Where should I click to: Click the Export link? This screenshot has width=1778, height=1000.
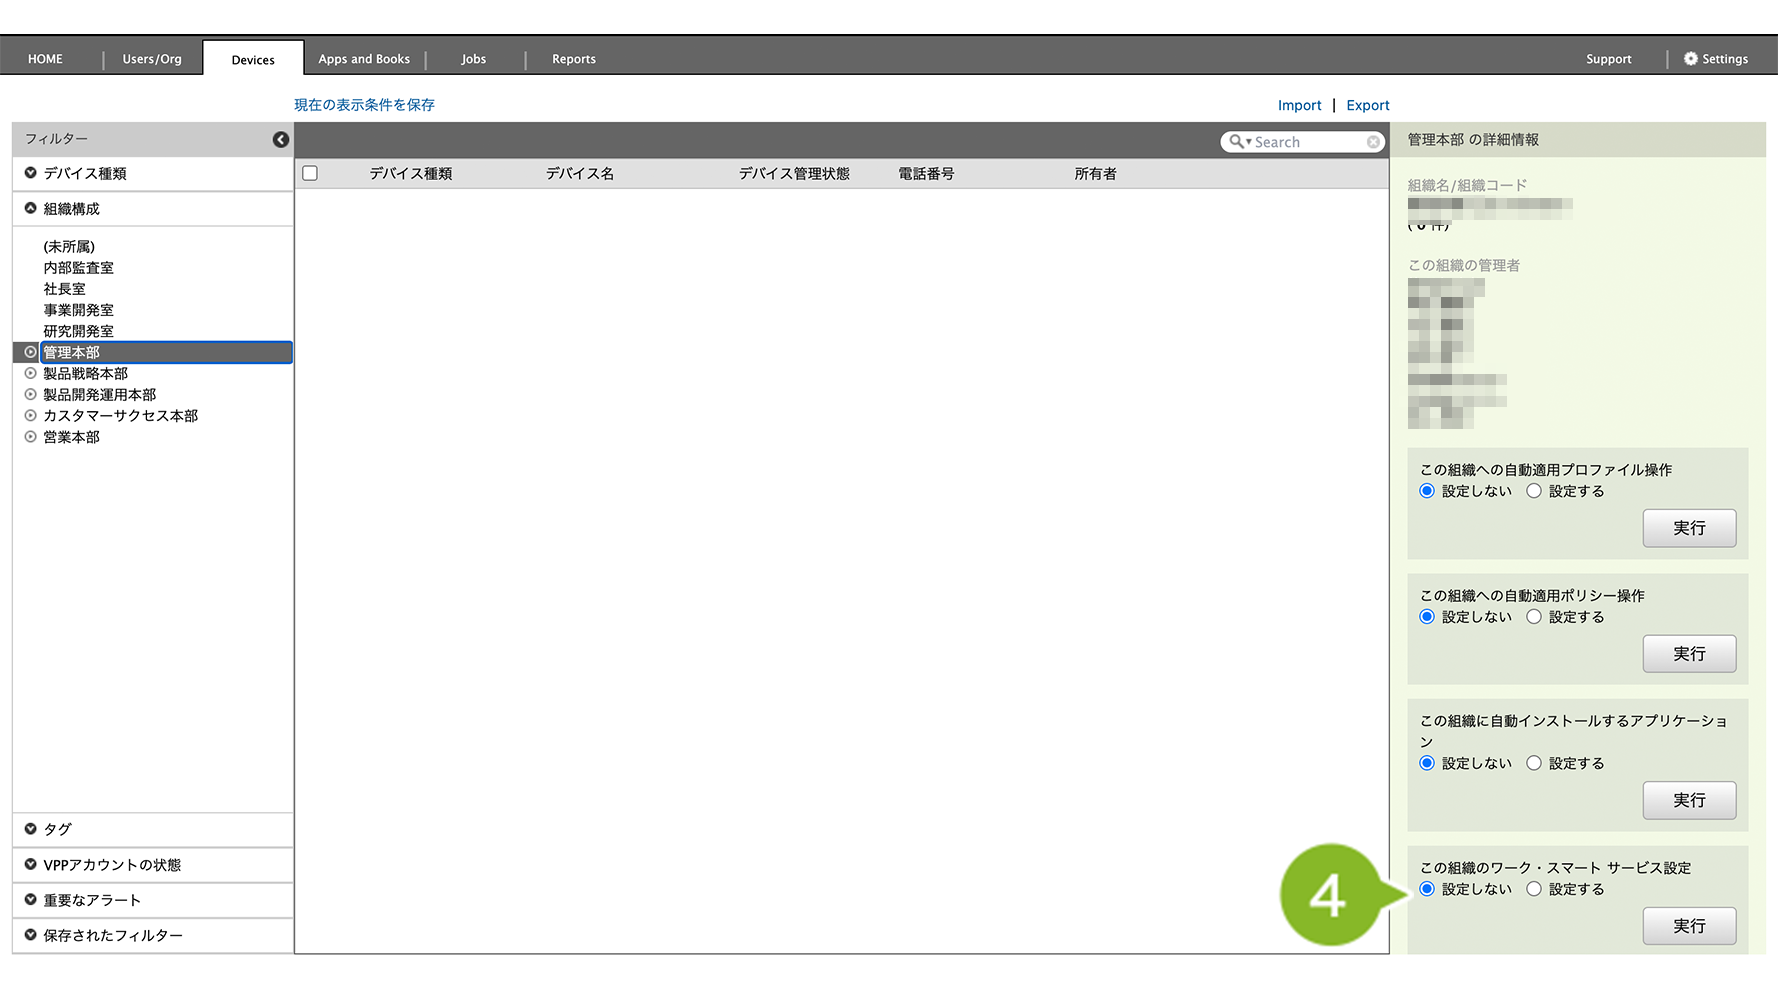(x=1367, y=105)
